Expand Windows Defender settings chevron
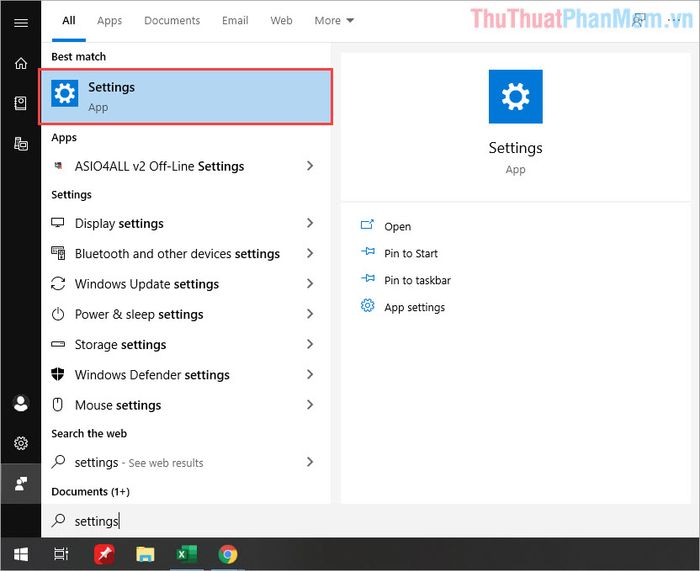 (x=310, y=374)
